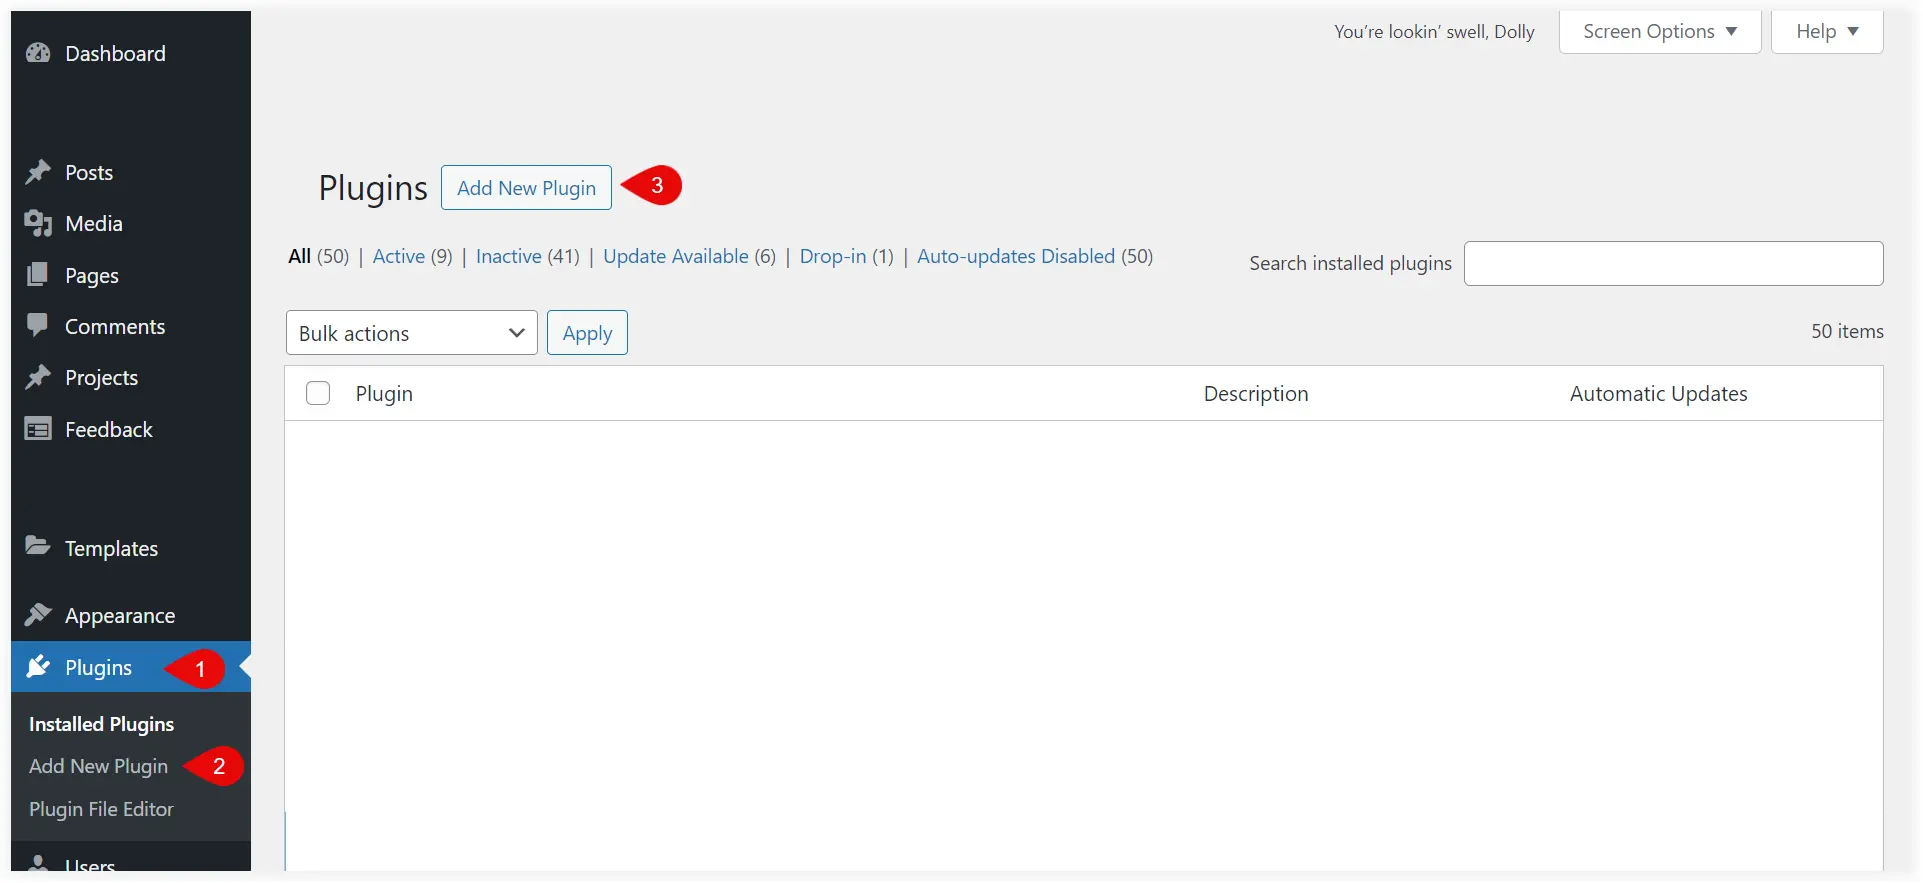Toggle the select-all plugins checkbox

click(x=318, y=393)
